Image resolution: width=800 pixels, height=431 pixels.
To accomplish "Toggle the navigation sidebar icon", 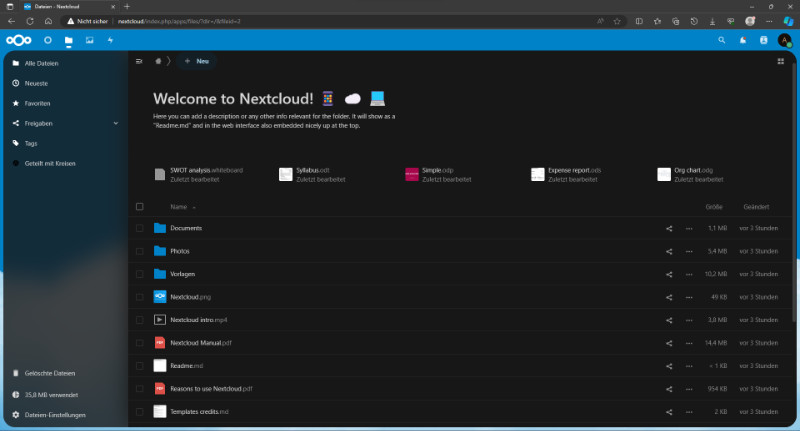I will (139, 61).
